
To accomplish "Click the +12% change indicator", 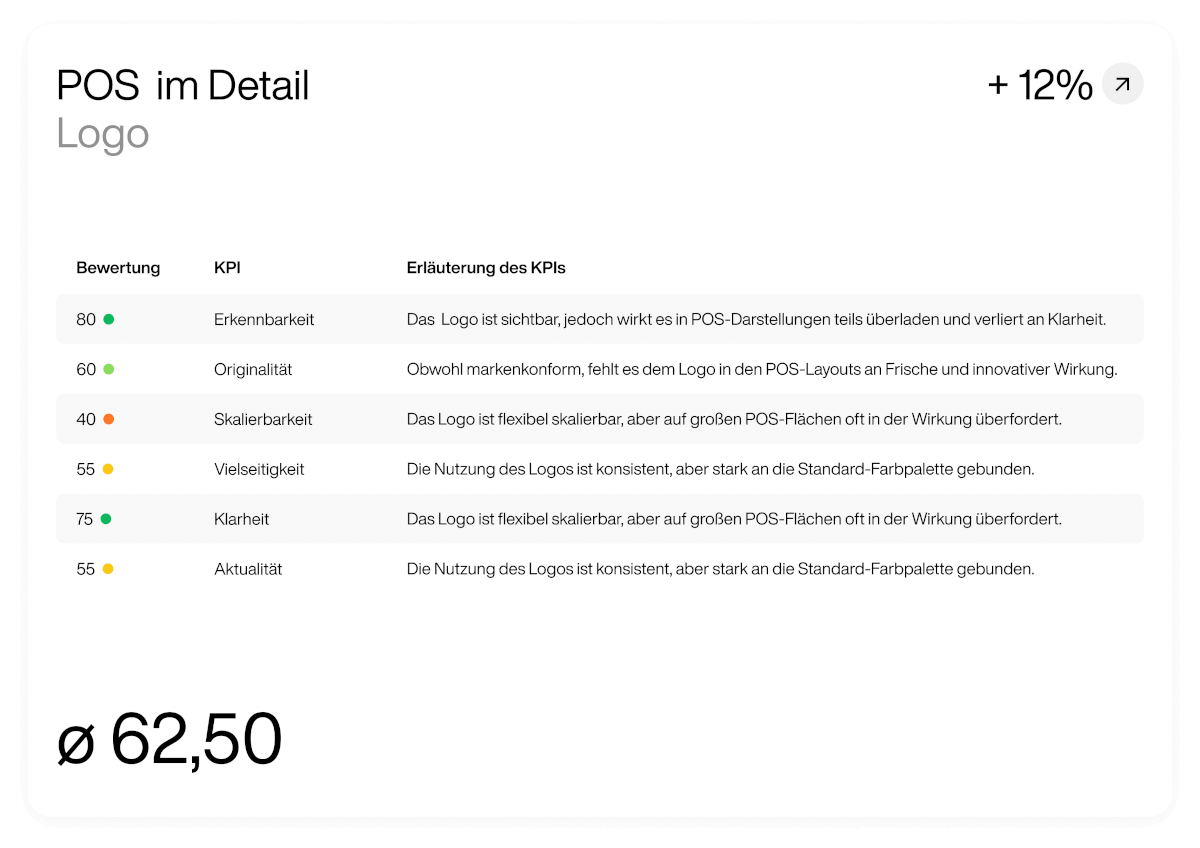I will [x=1040, y=85].
